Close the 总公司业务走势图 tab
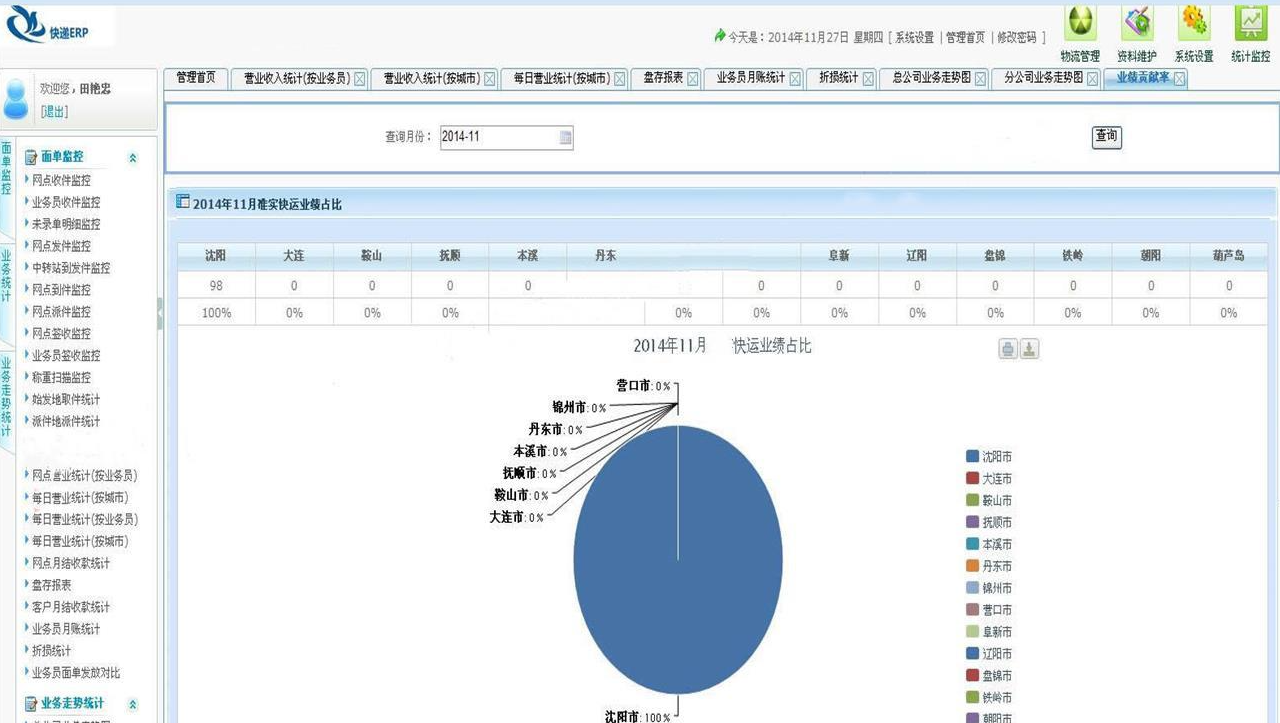Screen dimensions: 1280x723 click(980, 79)
